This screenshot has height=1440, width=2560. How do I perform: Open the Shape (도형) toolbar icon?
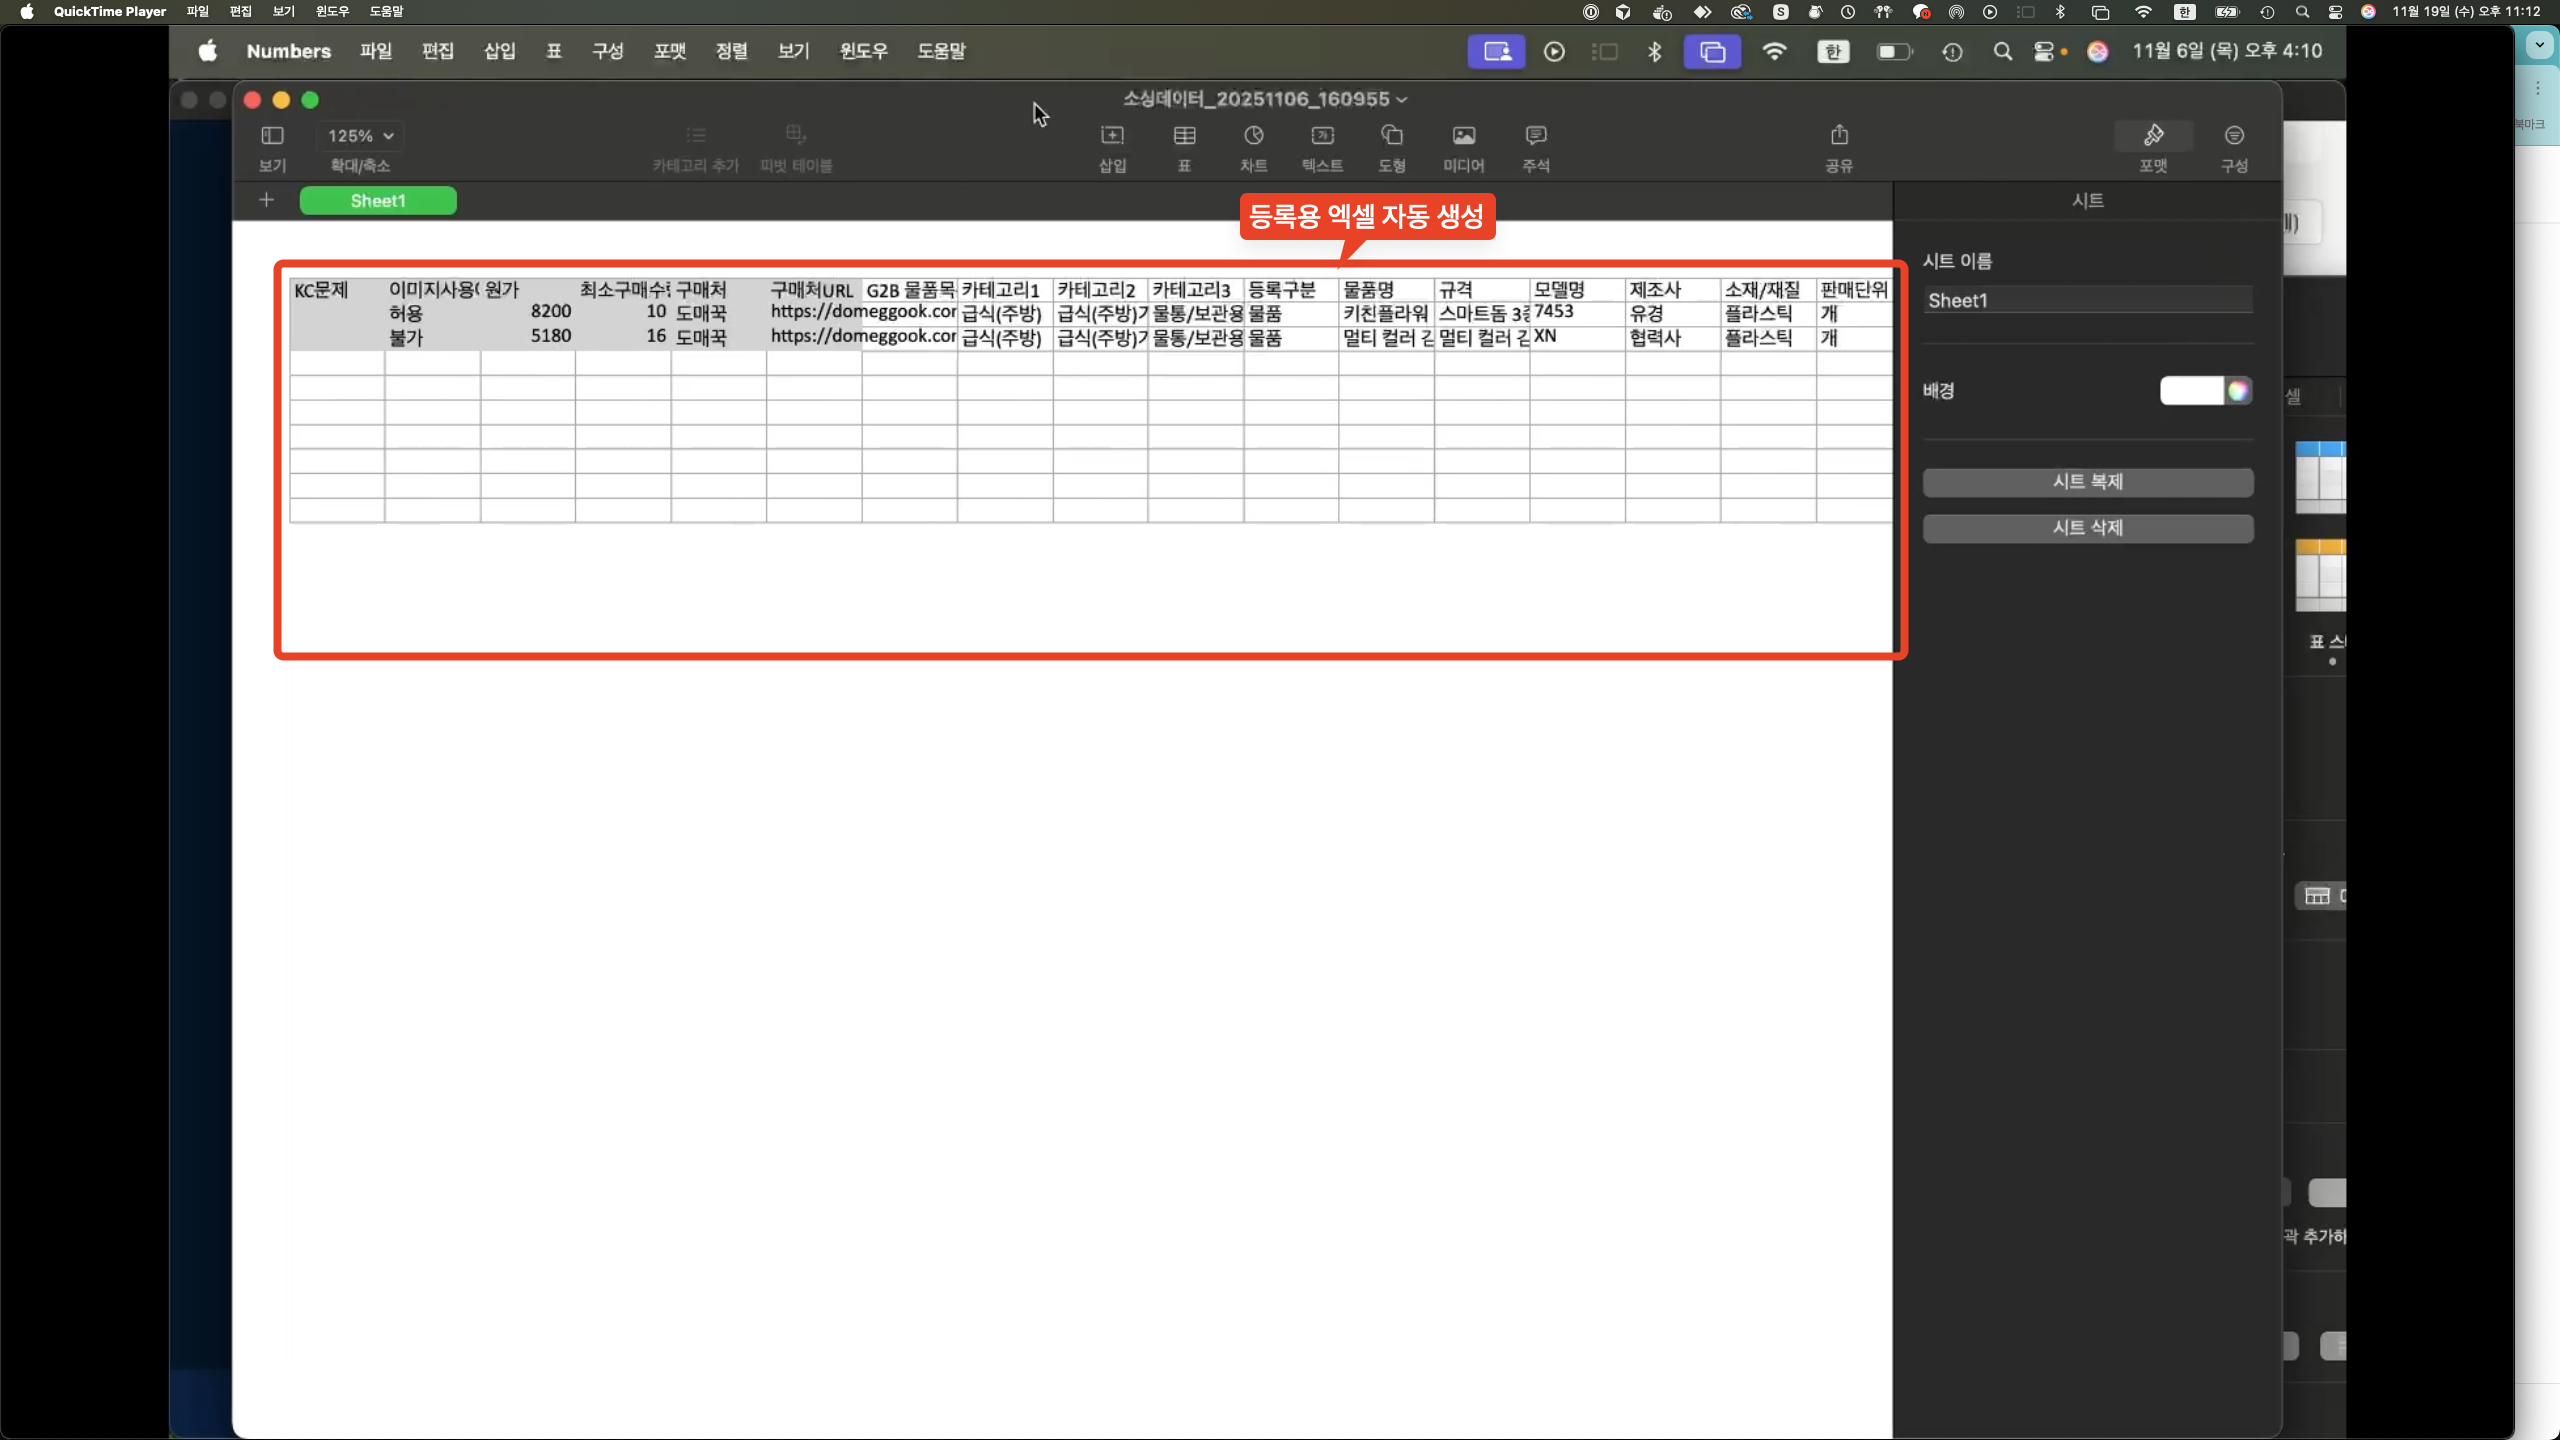click(1391, 136)
